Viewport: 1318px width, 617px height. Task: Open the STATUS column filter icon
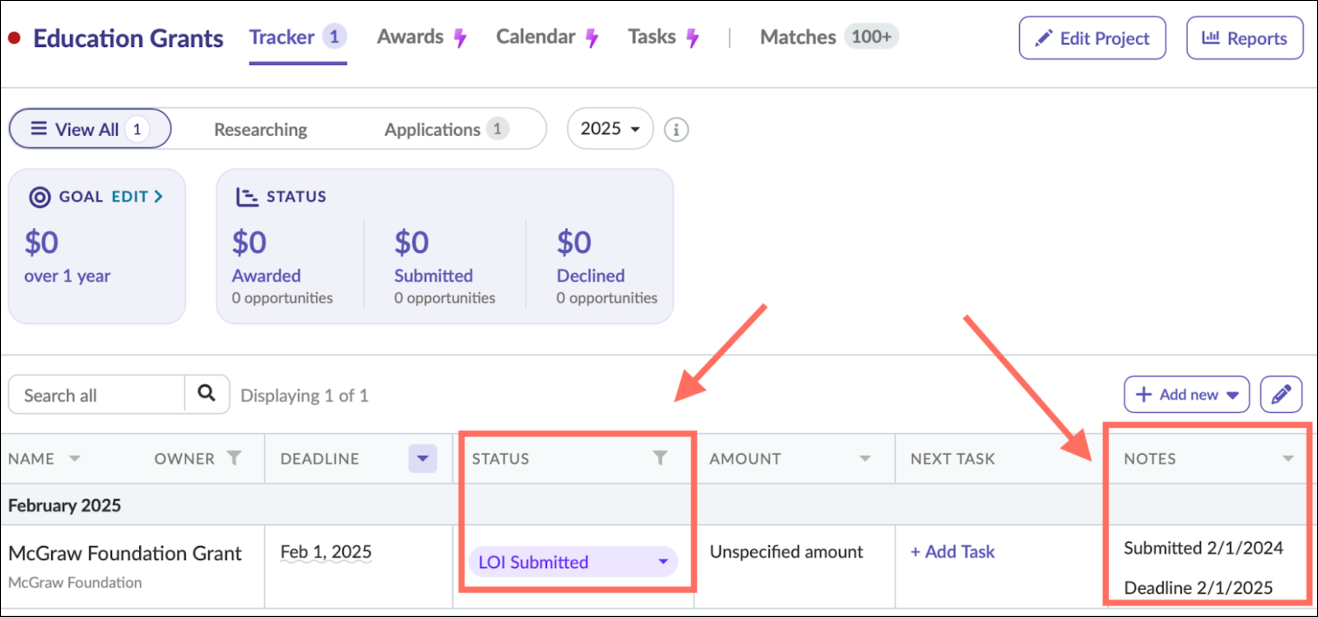(x=661, y=457)
